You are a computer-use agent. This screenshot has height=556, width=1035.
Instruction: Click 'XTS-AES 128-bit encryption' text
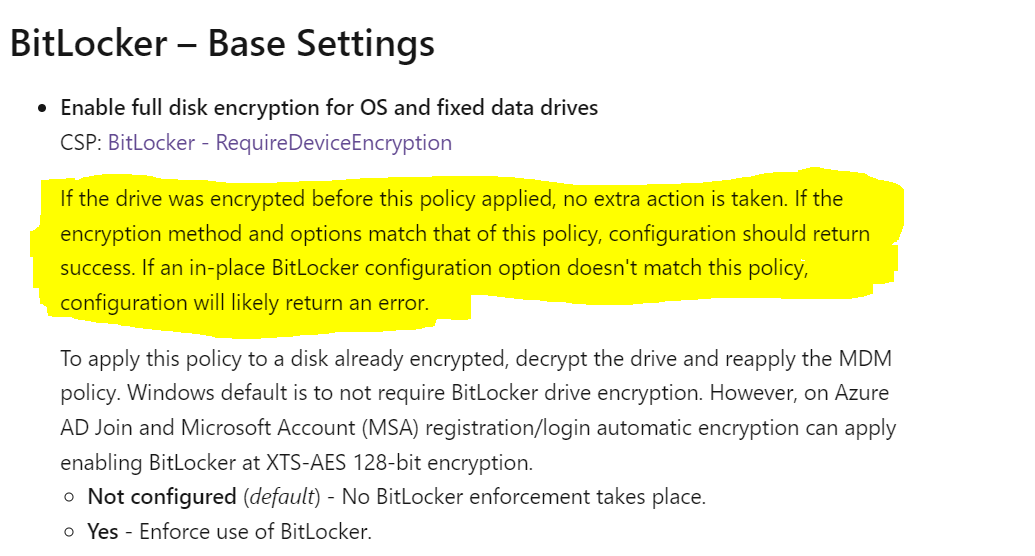point(398,463)
